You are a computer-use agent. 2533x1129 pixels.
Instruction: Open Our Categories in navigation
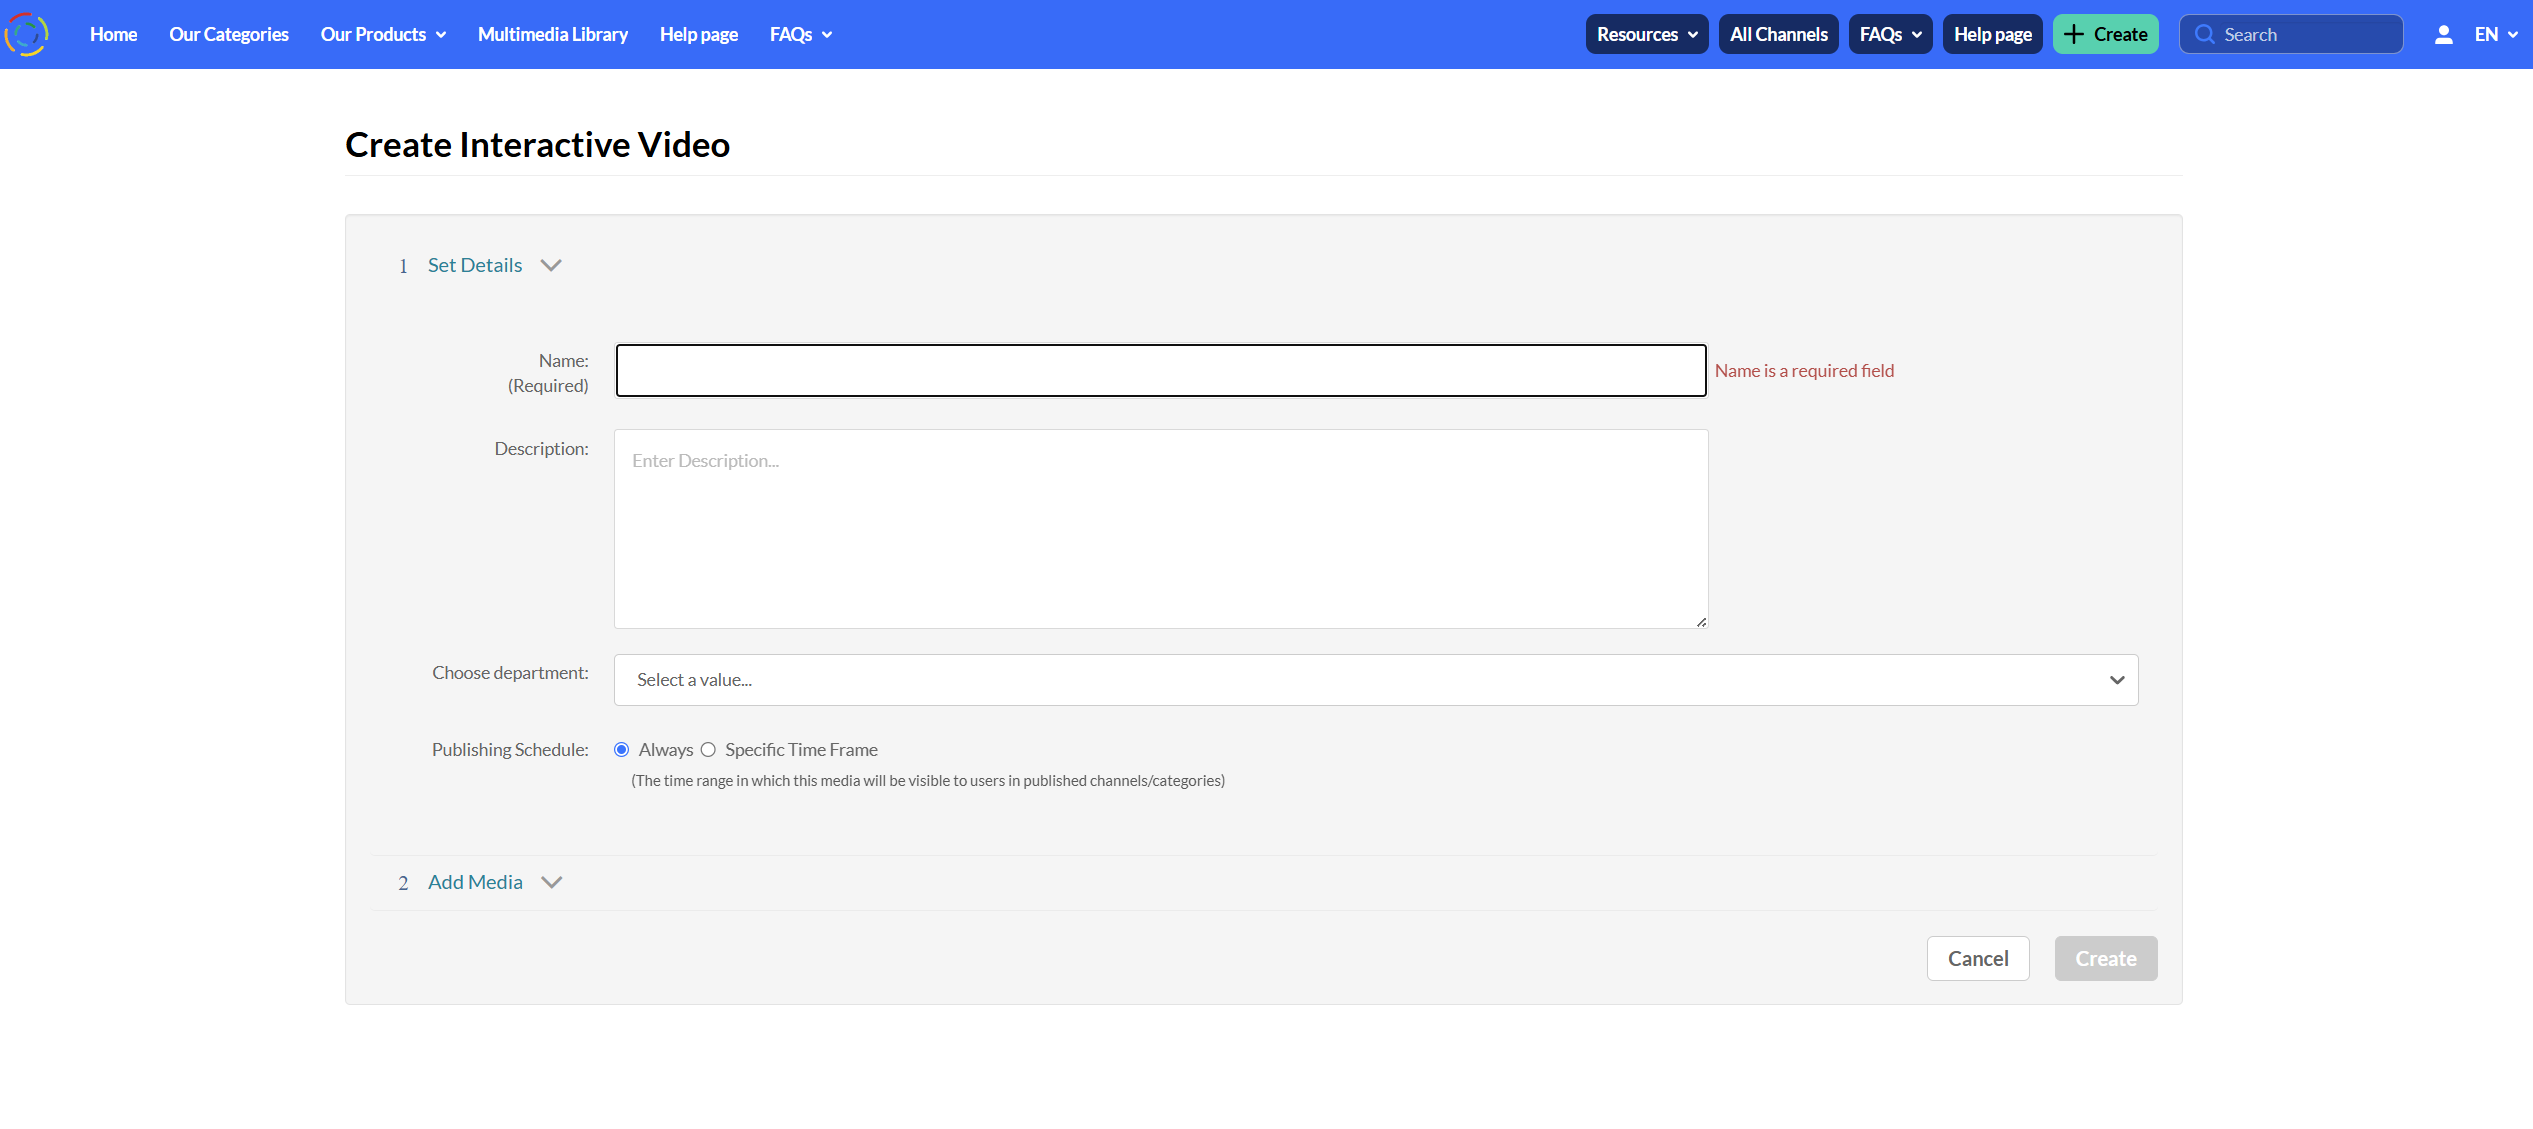(x=229, y=35)
